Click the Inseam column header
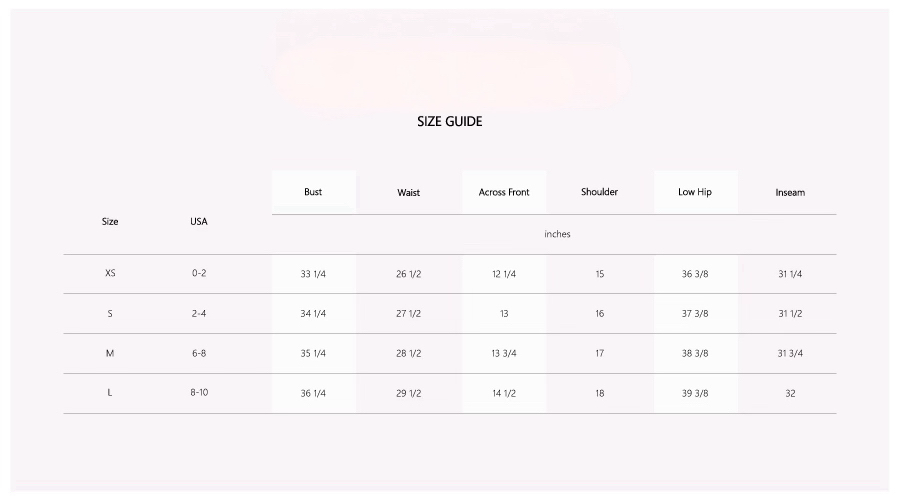Screen dimensions: 900x500 coord(790,192)
